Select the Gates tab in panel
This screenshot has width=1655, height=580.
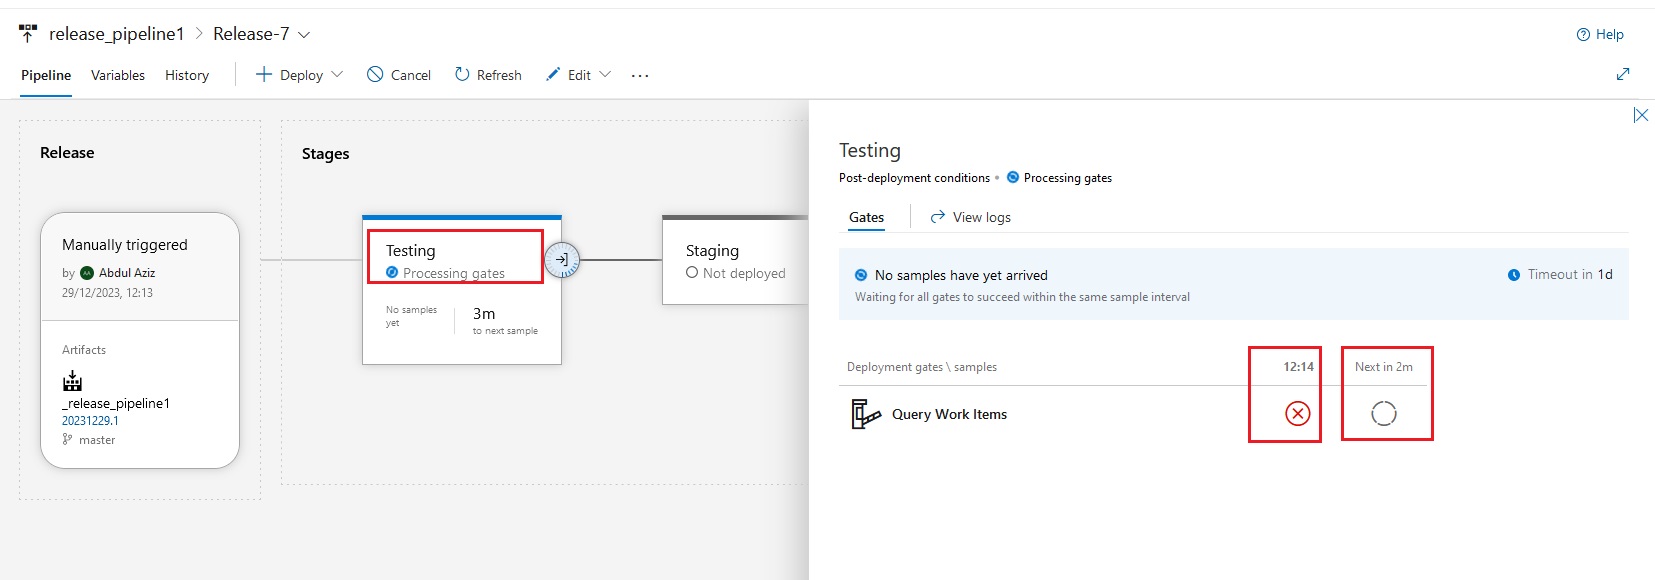[x=866, y=217]
